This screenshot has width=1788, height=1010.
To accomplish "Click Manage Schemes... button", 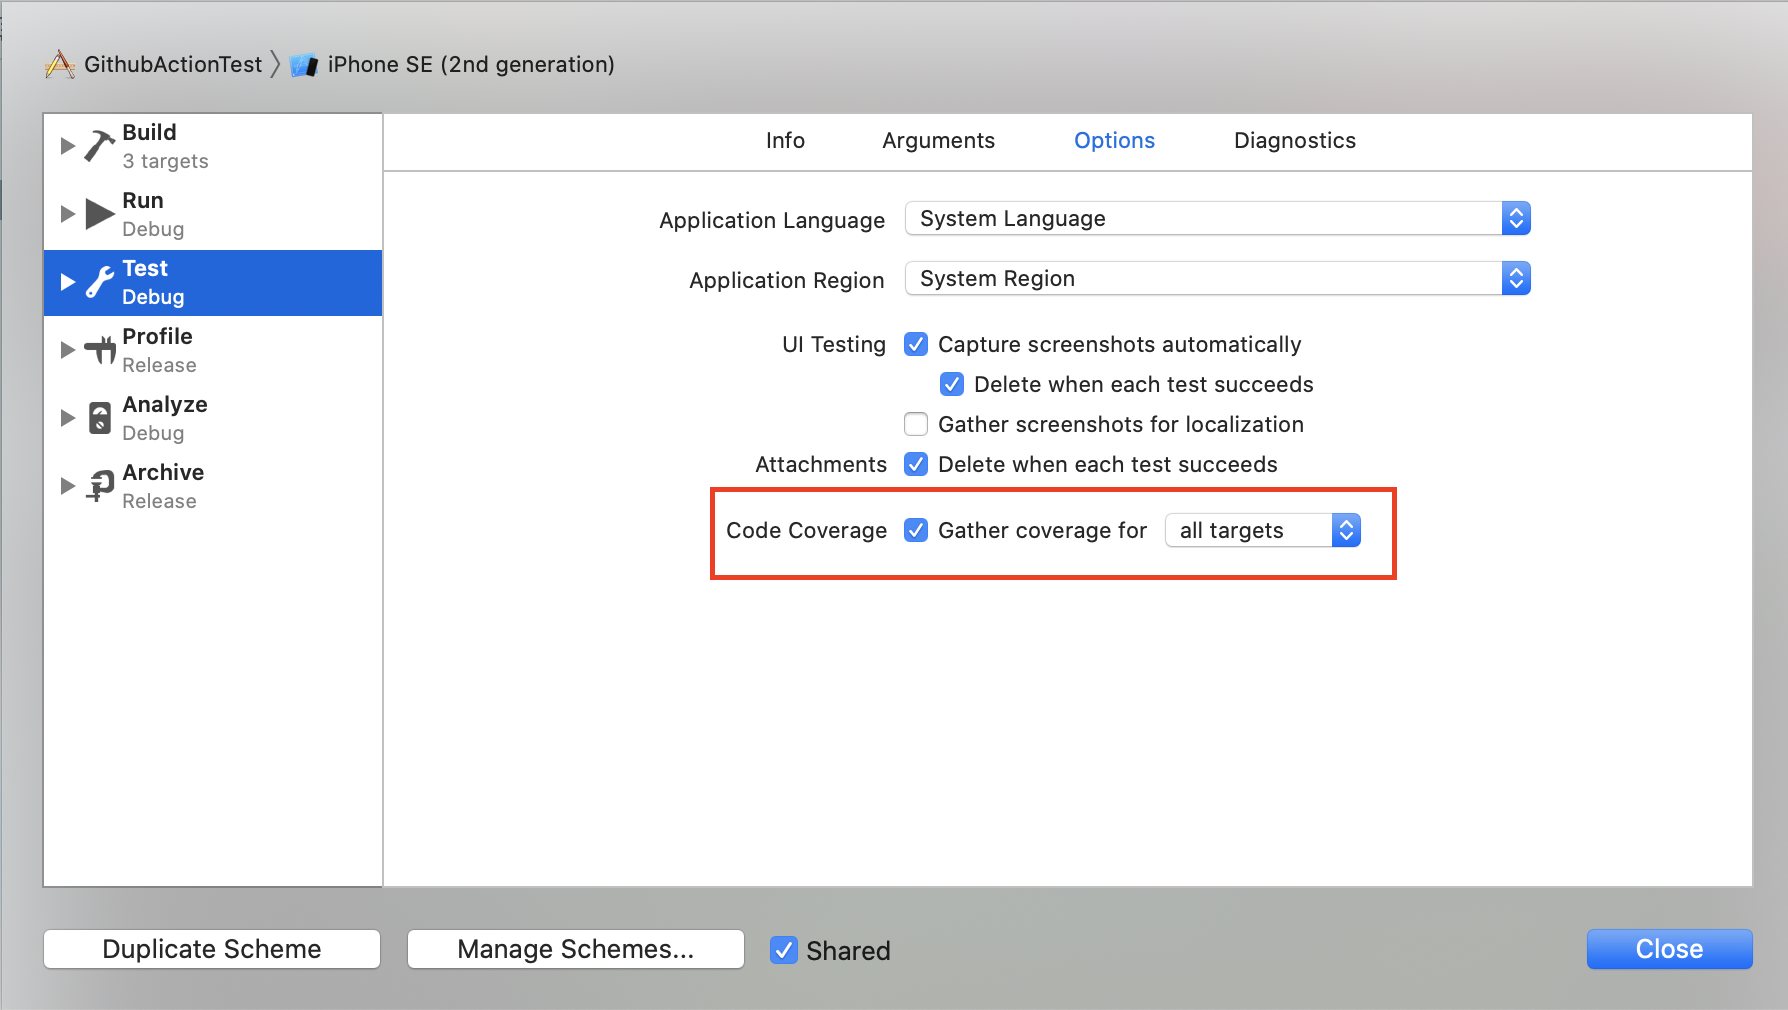I will pyautogui.click(x=576, y=949).
